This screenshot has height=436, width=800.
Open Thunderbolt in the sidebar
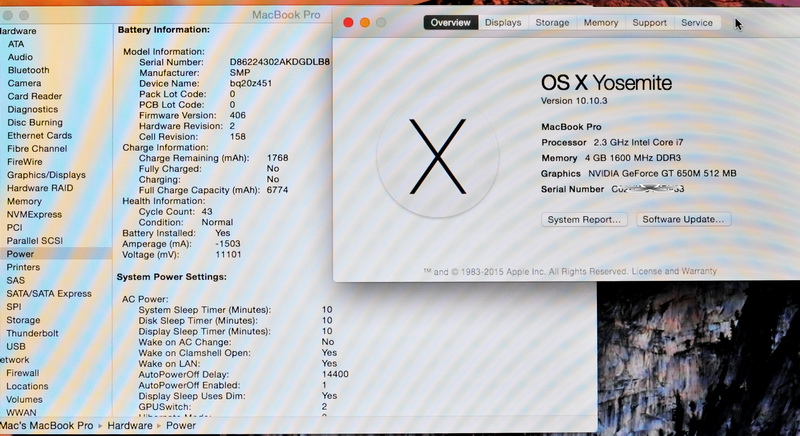32,334
